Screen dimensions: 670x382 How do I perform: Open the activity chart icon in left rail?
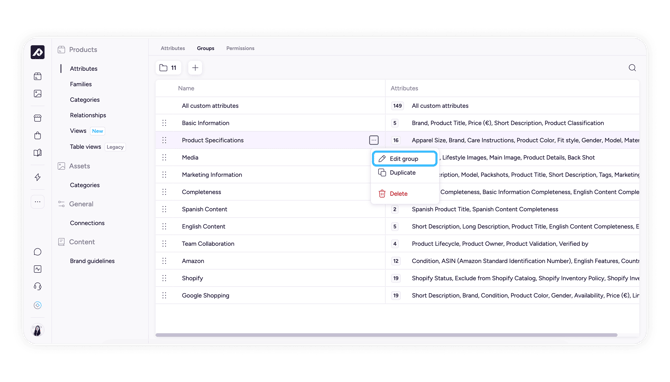click(38, 269)
